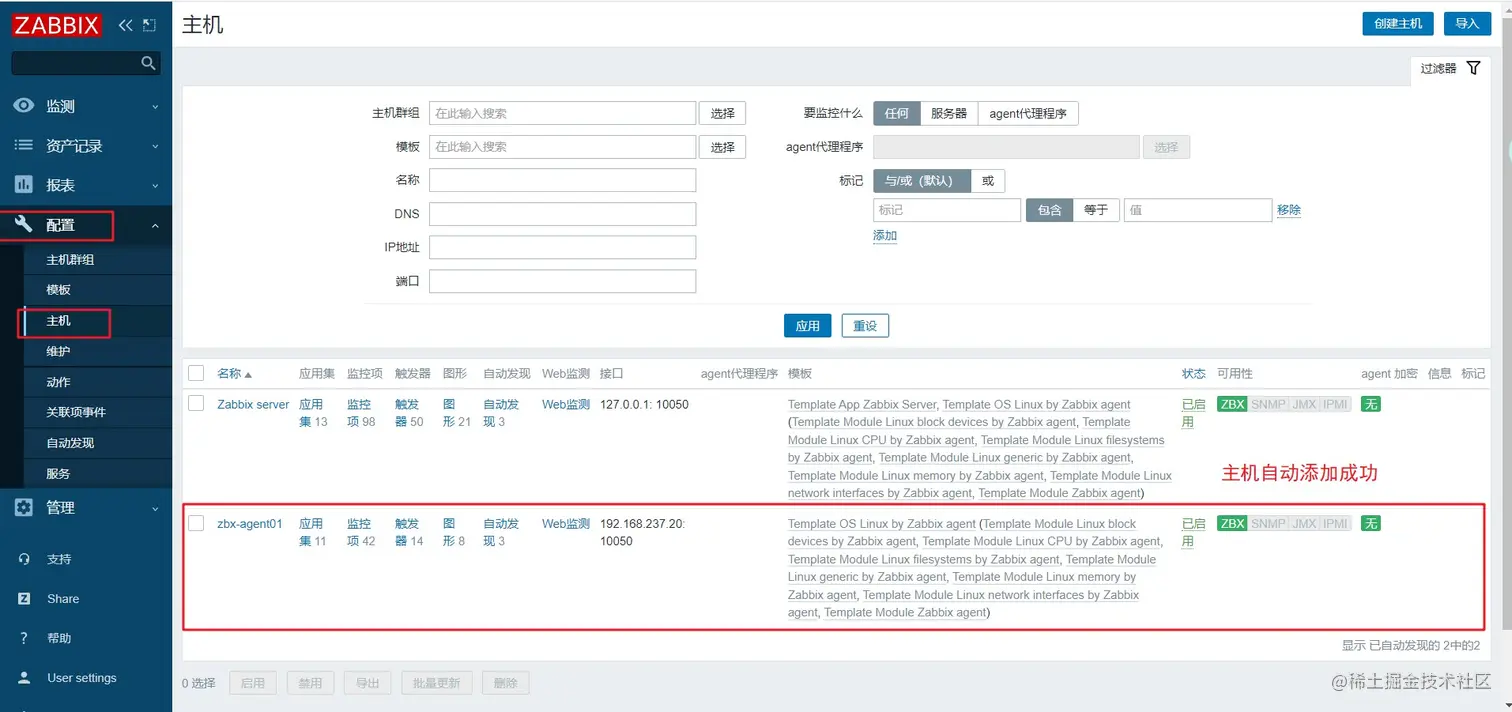Click the sidebar hide toggle icon
The image size is (1512, 712).
coord(149,25)
